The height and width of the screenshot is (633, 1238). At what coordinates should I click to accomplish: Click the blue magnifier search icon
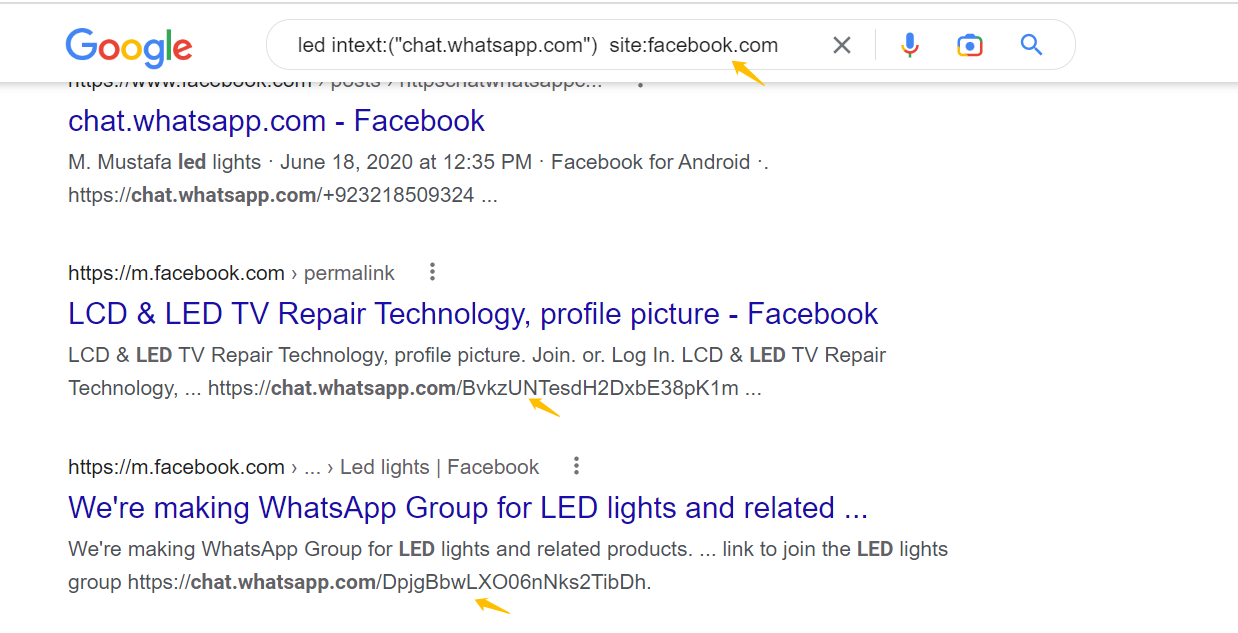[x=1031, y=45]
